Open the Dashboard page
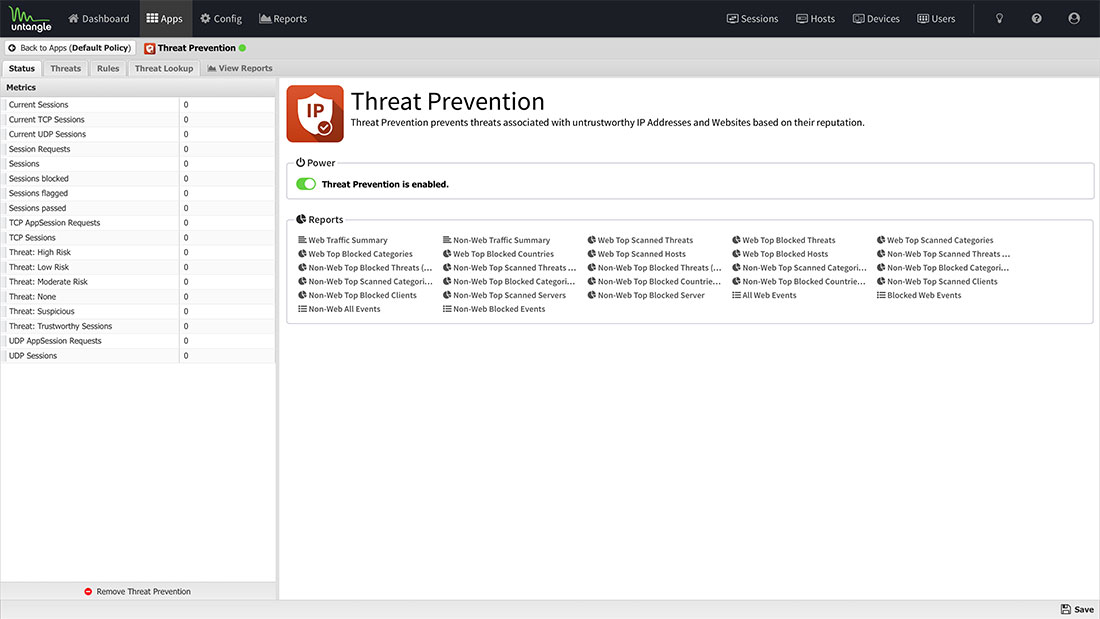The image size is (1100, 619). (99, 19)
